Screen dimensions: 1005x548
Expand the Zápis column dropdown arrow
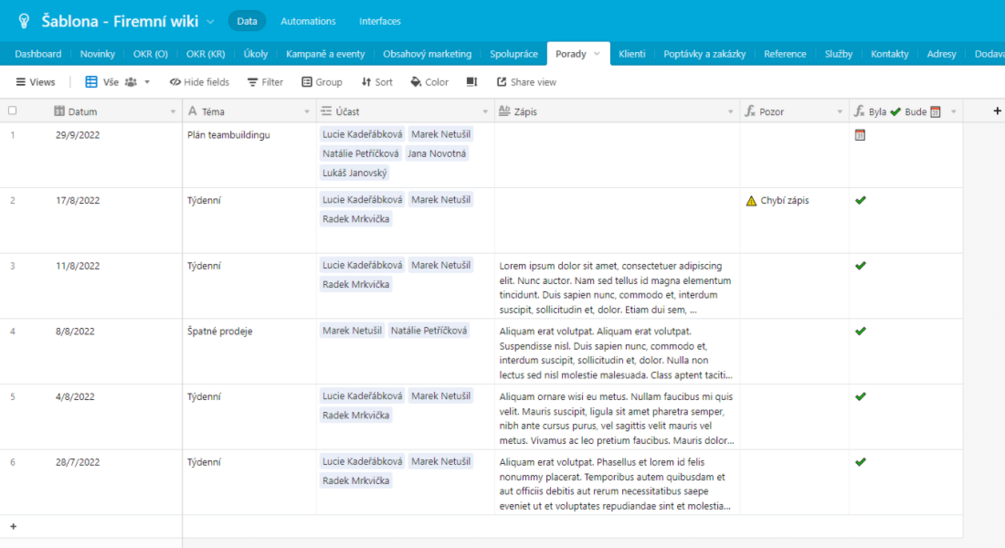[x=730, y=112]
